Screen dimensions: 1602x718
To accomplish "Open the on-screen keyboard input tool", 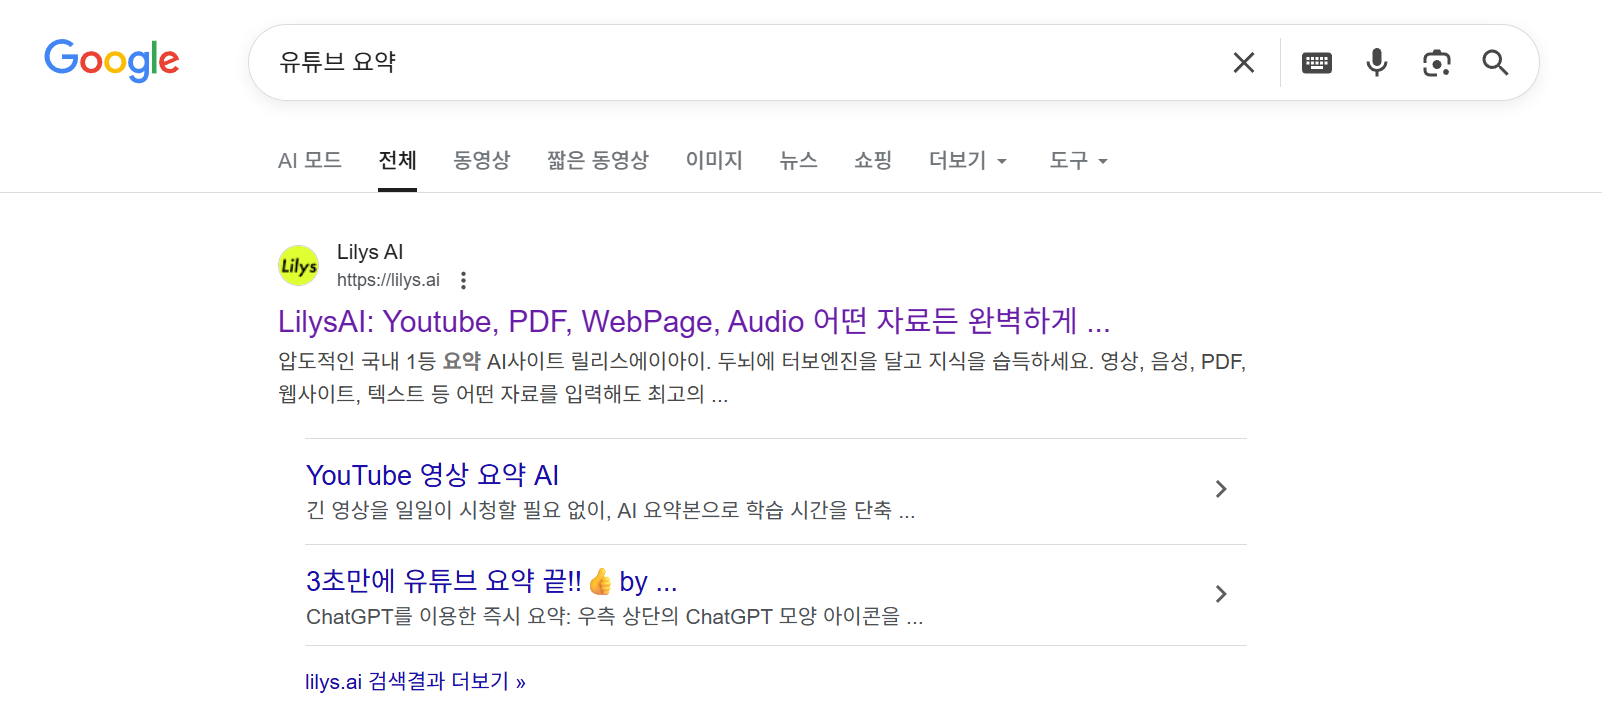I will [1316, 63].
